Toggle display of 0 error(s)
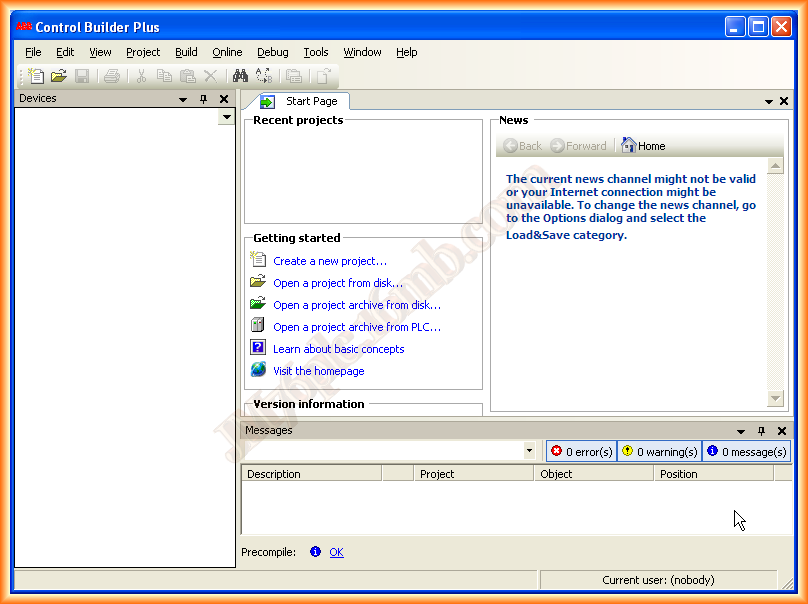The width and height of the screenshot is (808, 604). [580, 451]
